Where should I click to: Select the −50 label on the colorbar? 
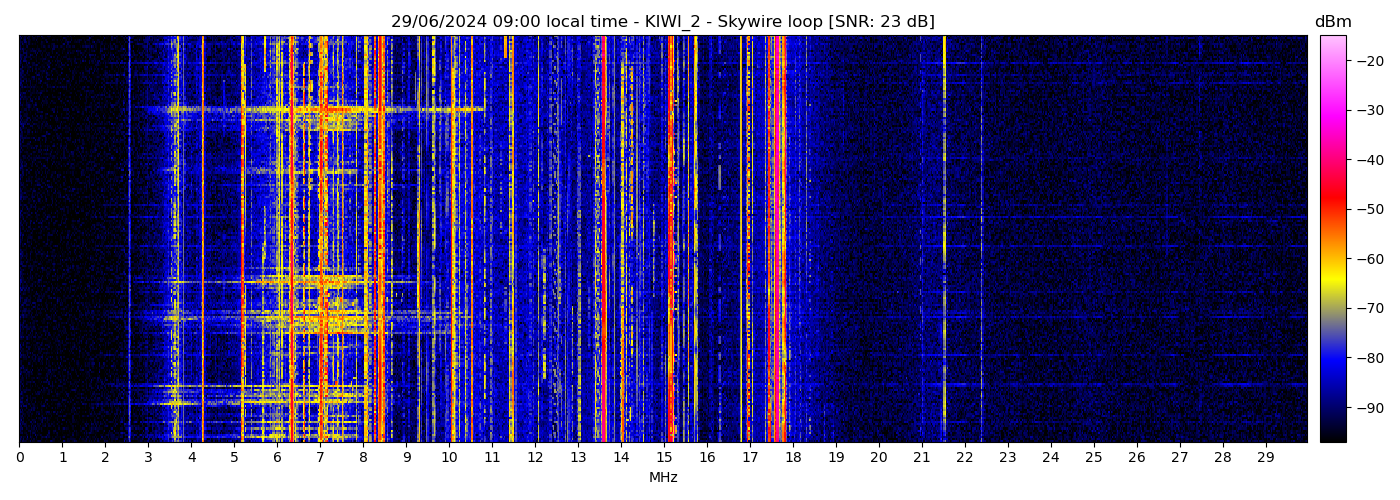tap(1367, 209)
